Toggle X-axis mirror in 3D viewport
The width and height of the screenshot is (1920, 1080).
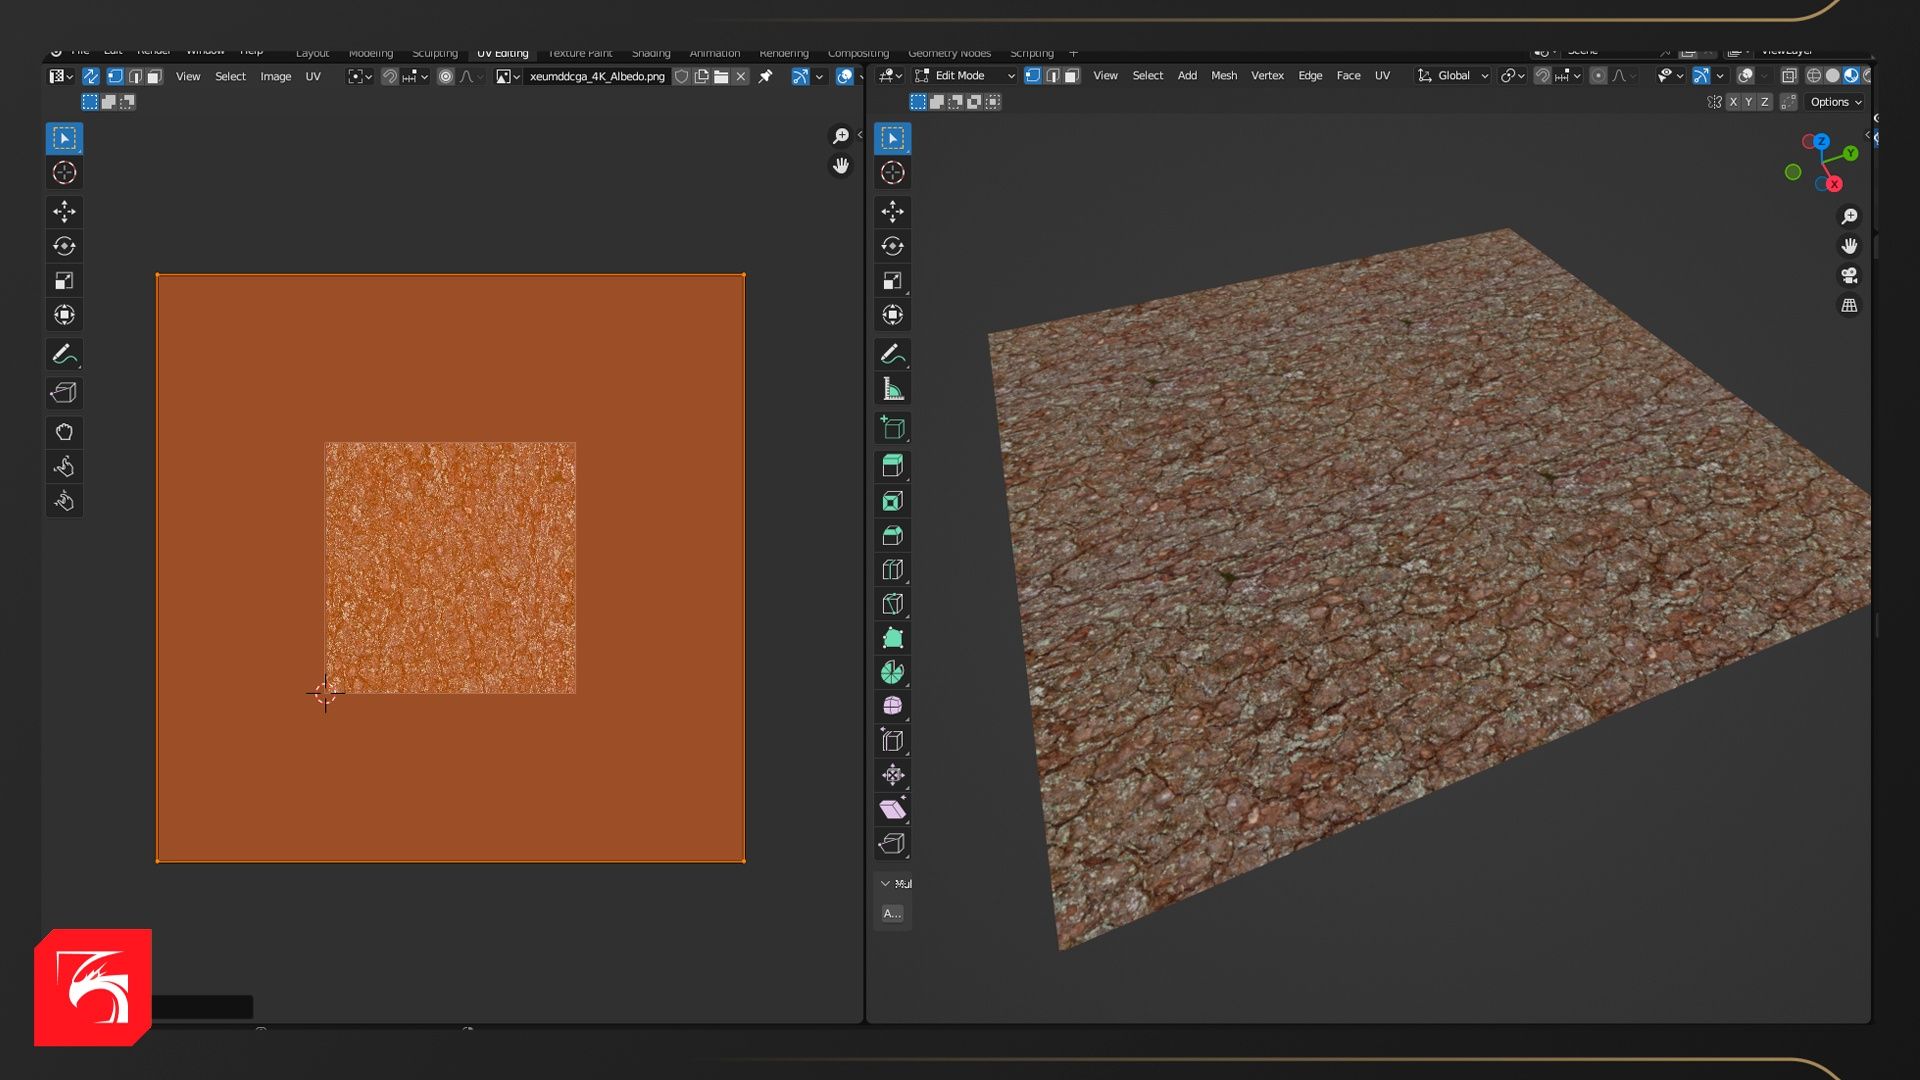coord(1733,102)
